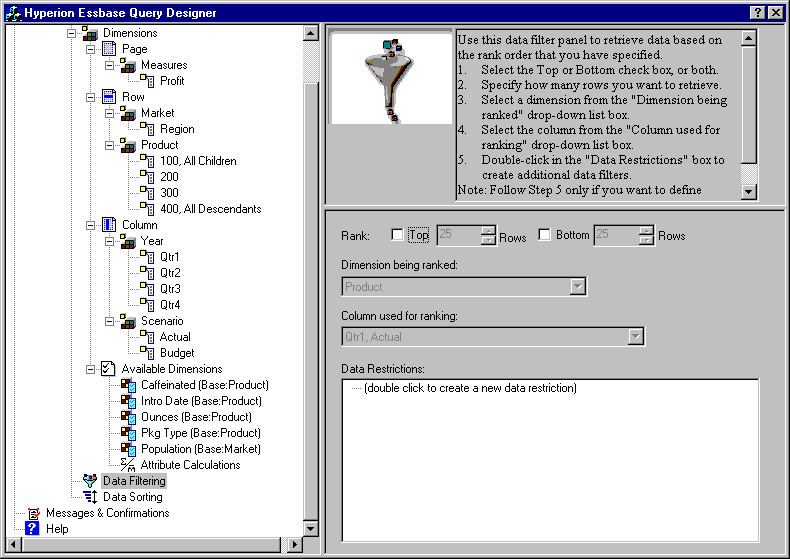Click the Help question mark icon
The height and width of the screenshot is (559, 790).
pyautogui.click(x=32, y=528)
